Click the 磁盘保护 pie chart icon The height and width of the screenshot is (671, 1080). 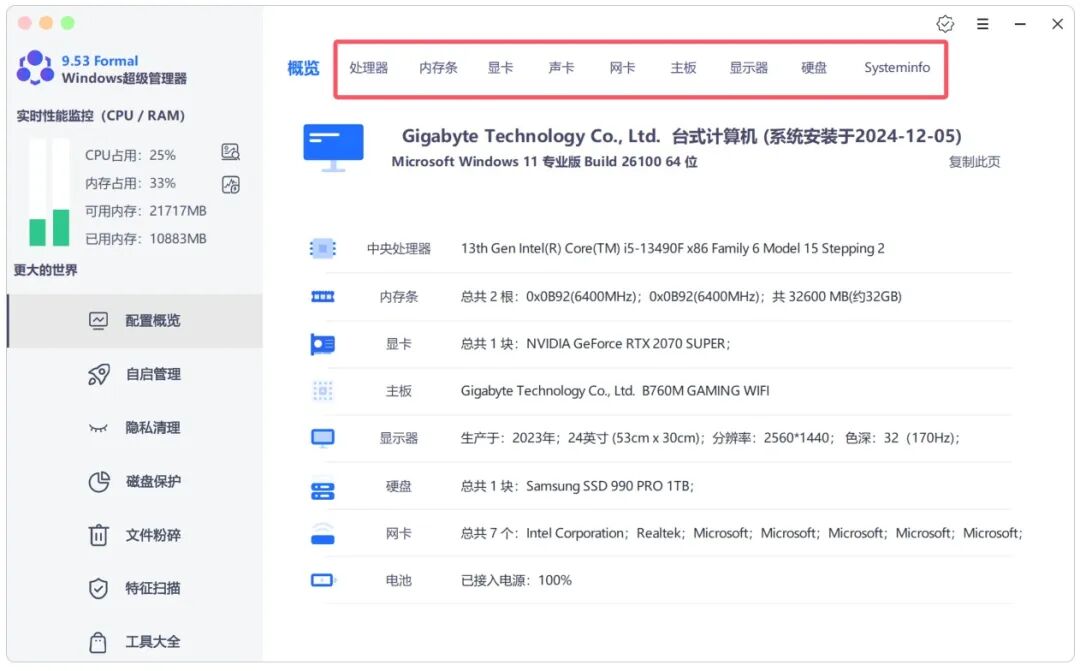tap(98, 482)
